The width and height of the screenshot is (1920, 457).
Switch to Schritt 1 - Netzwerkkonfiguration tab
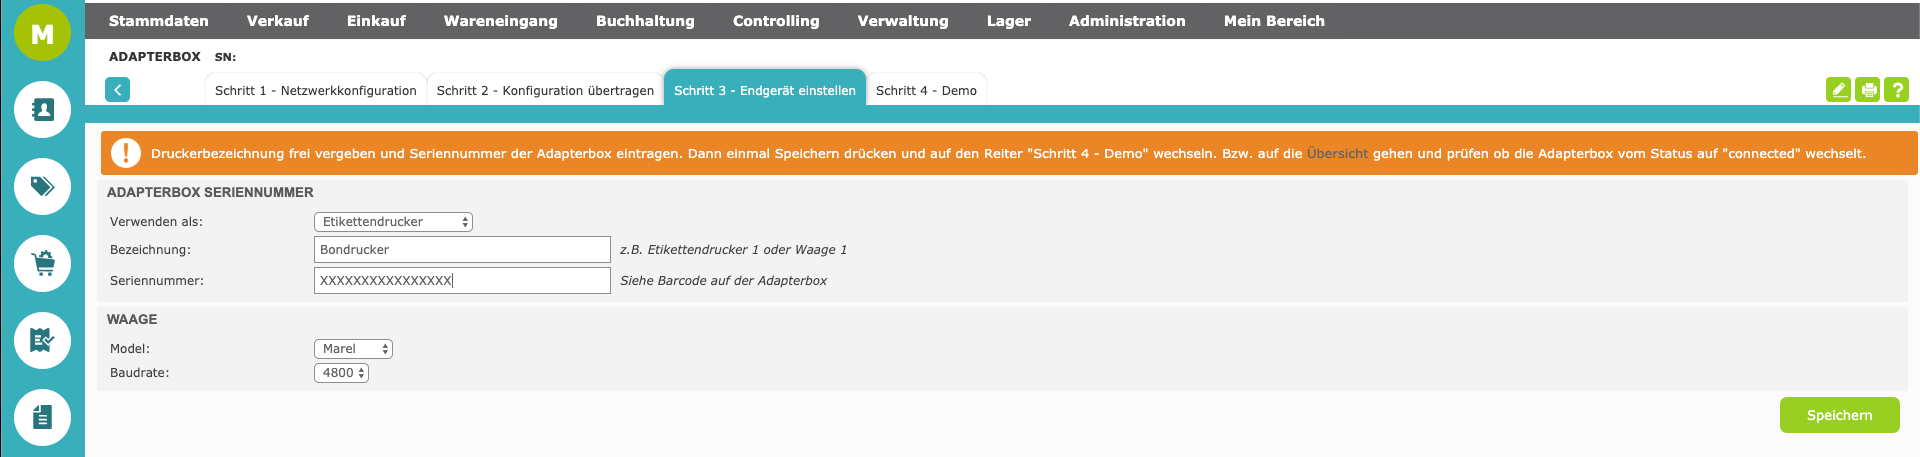click(x=315, y=91)
